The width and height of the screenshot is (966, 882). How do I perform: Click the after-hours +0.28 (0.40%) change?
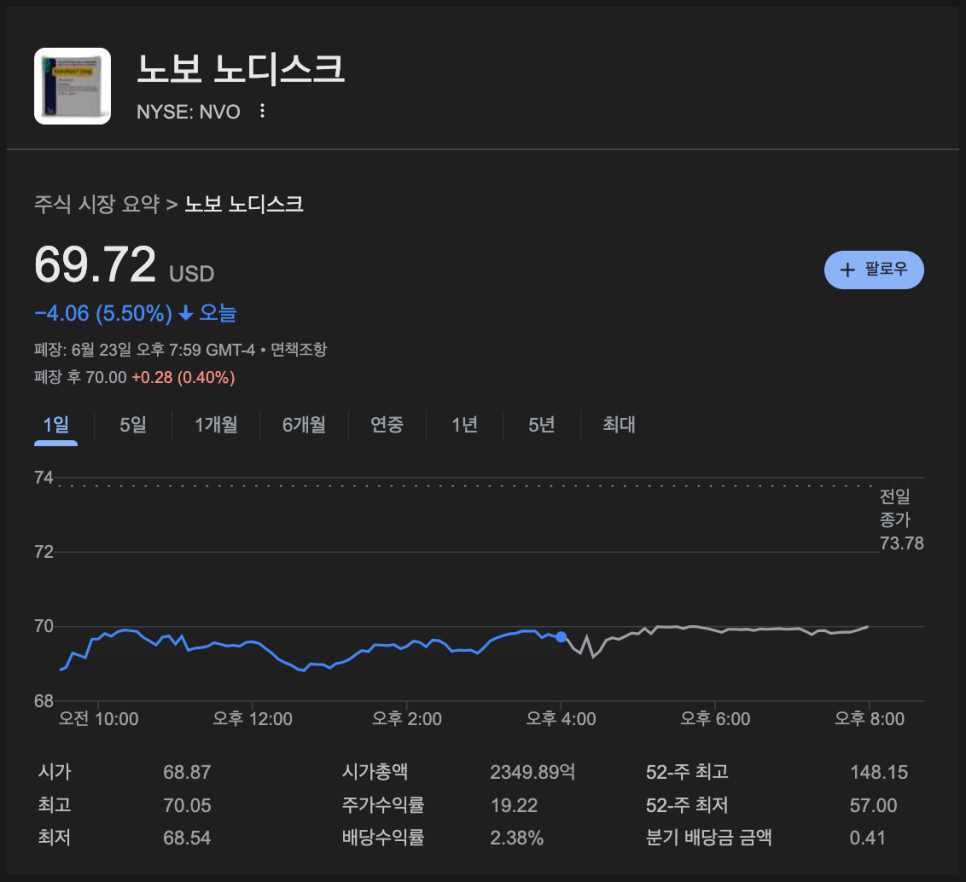click(x=183, y=378)
